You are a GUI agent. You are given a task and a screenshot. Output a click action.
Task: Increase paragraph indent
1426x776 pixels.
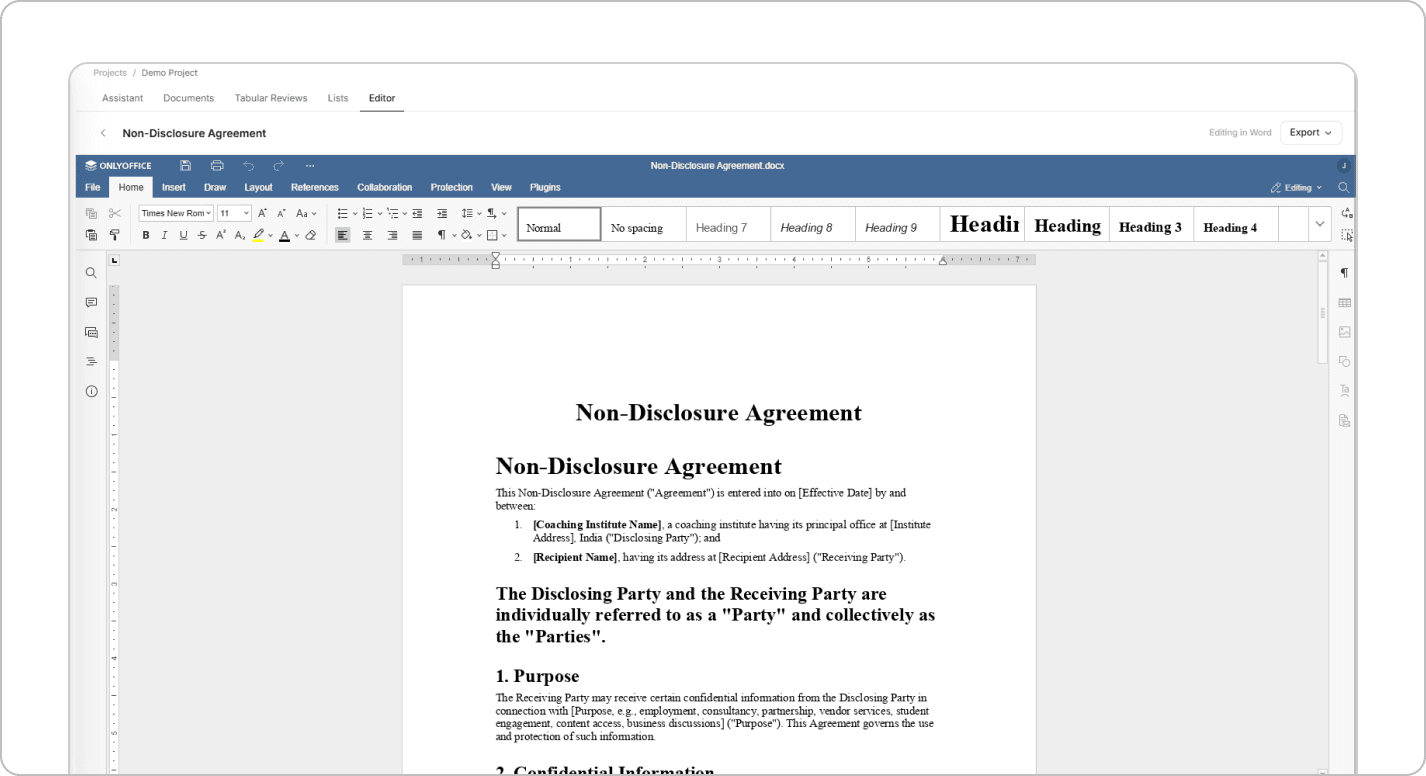coord(442,213)
